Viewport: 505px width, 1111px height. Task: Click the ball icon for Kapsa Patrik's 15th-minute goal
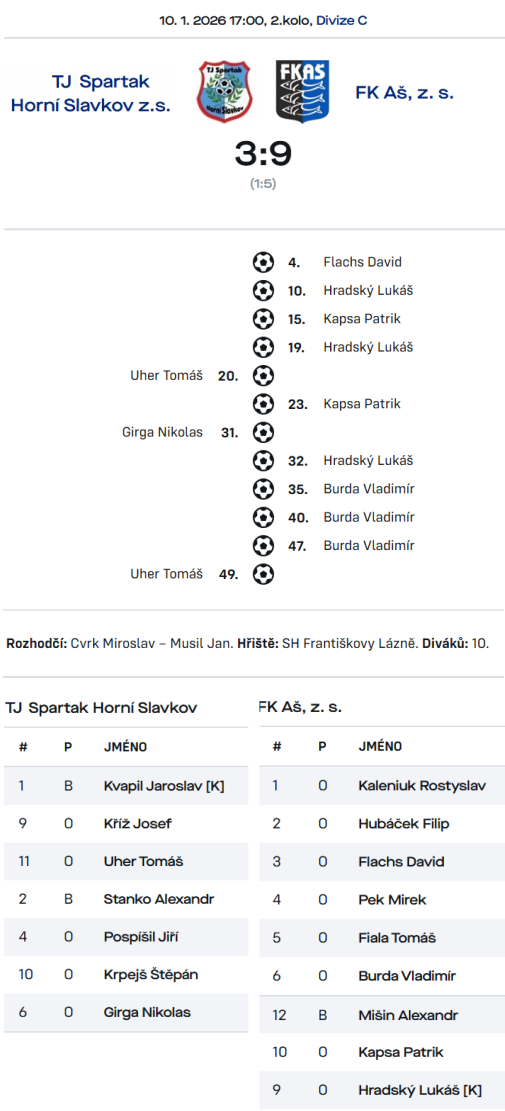[263, 319]
